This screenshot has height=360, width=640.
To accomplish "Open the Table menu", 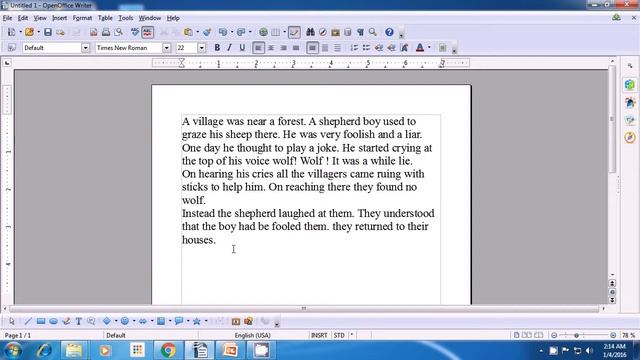I will tap(105, 18).
